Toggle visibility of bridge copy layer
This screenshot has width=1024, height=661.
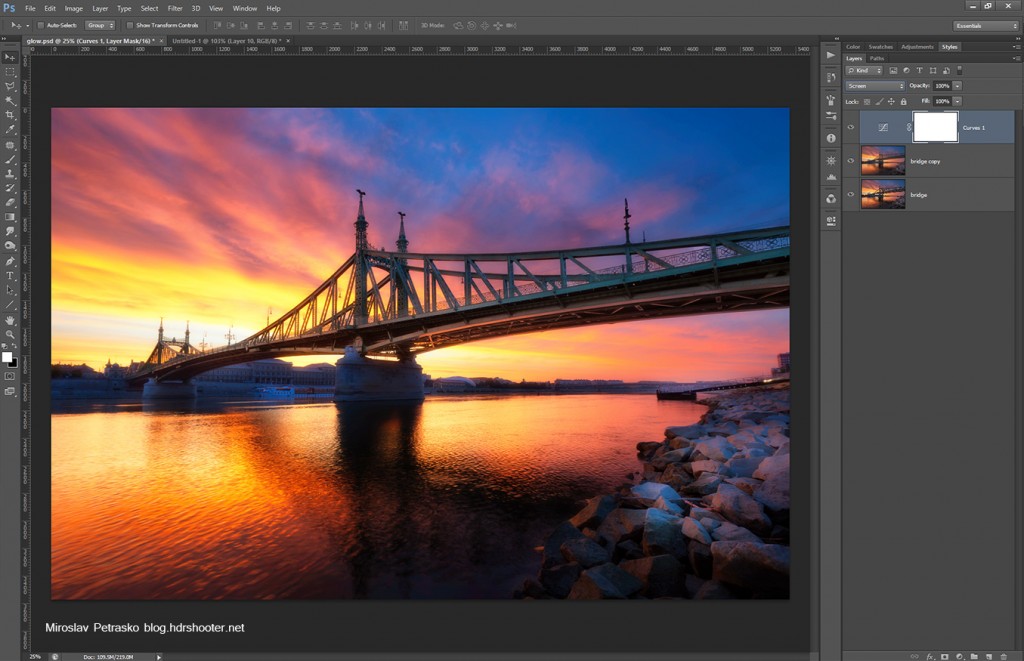(851, 161)
